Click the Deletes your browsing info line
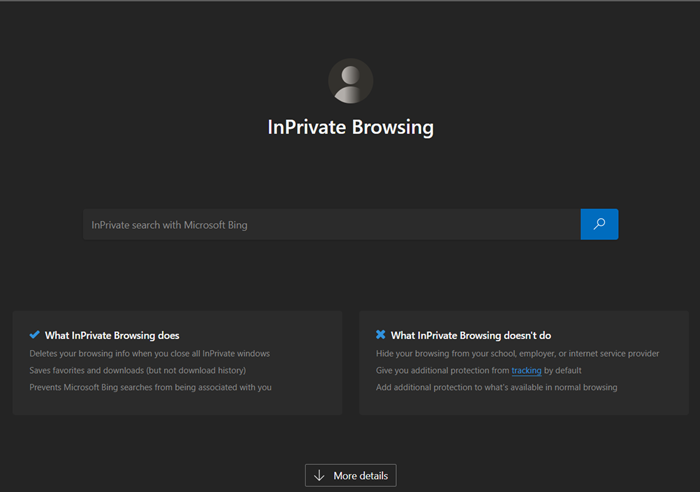The width and height of the screenshot is (700, 492). click(x=149, y=353)
